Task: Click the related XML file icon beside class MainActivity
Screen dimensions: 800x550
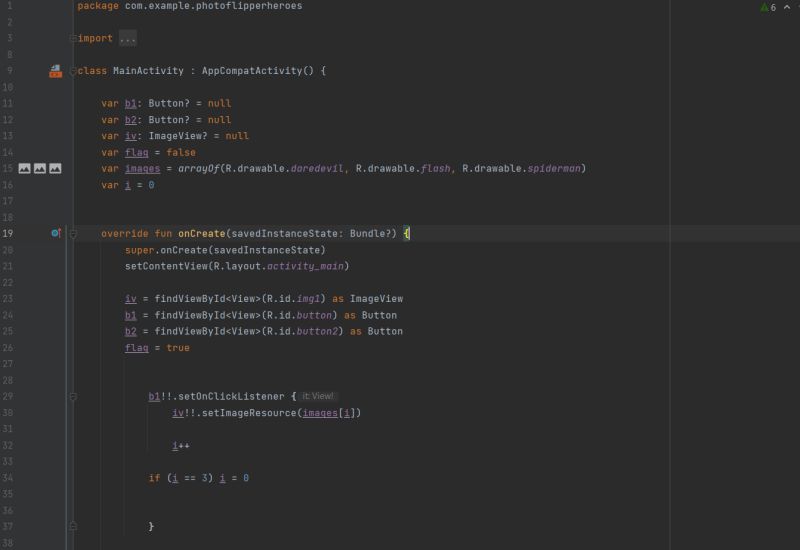Action: click(x=56, y=71)
